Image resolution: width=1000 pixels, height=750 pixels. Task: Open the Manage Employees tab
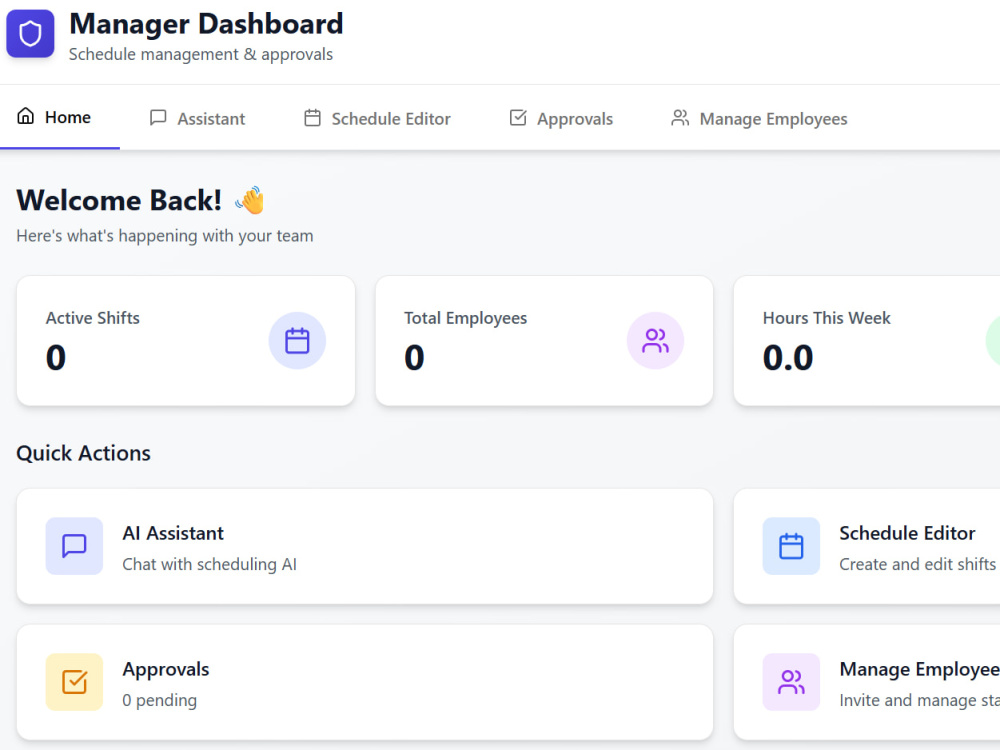(x=759, y=119)
